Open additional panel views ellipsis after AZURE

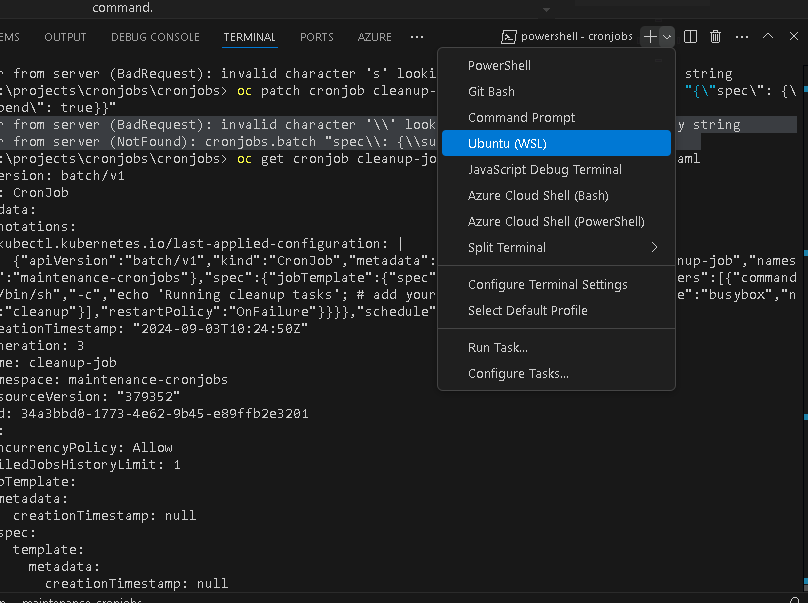click(417, 37)
